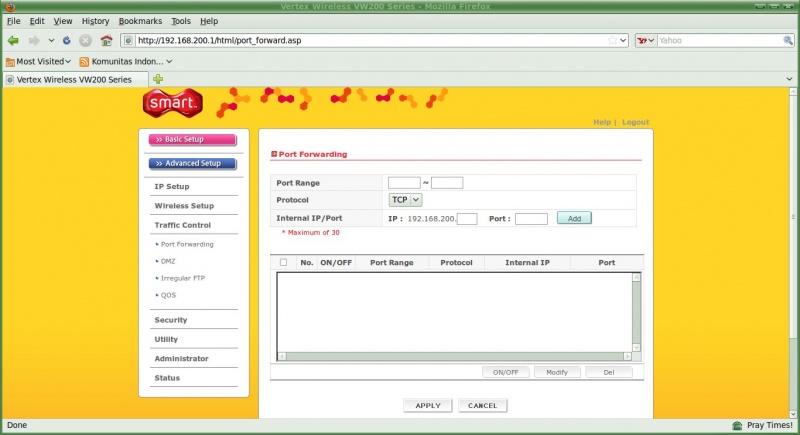Go to the browser Home page icon

[106, 41]
